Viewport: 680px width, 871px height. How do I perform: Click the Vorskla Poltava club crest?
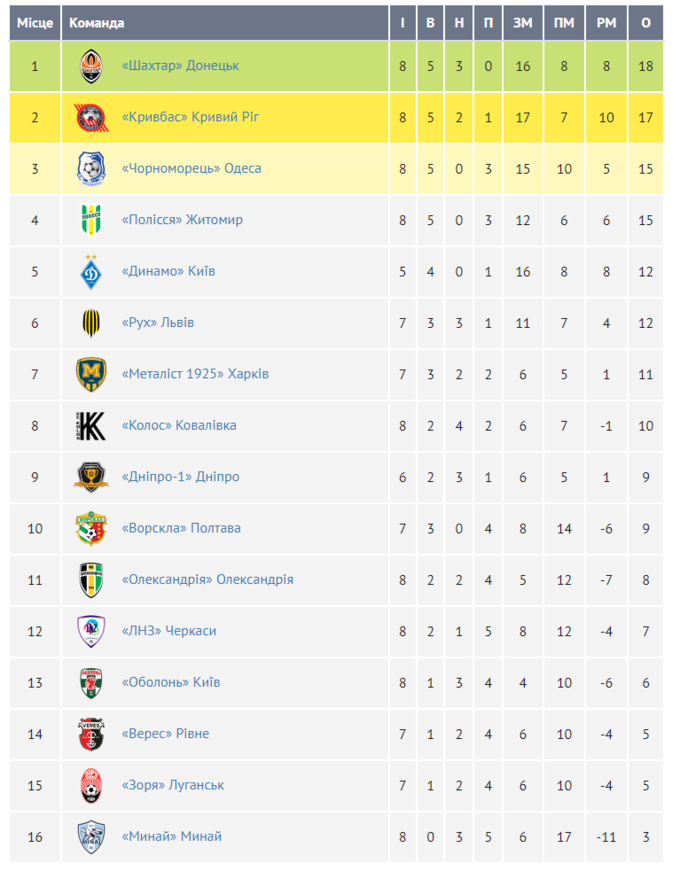[x=91, y=528]
